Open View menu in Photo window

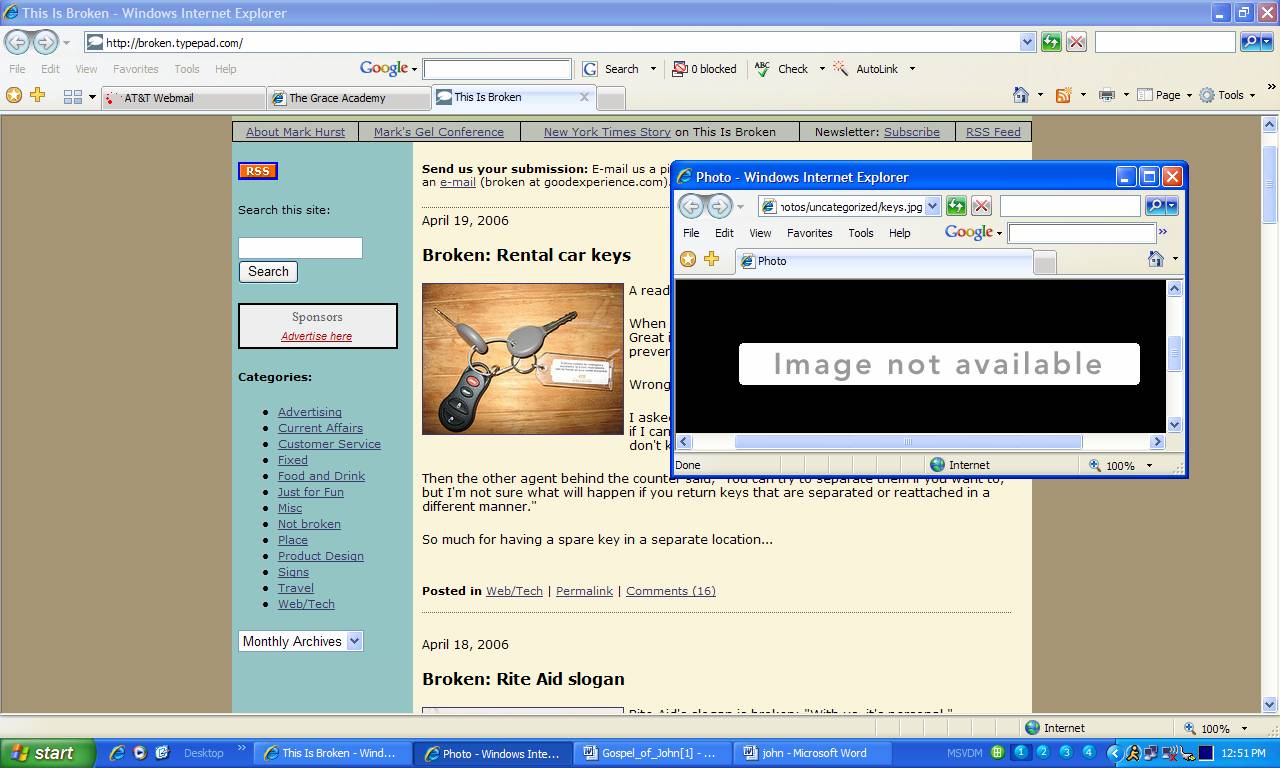(760, 233)
